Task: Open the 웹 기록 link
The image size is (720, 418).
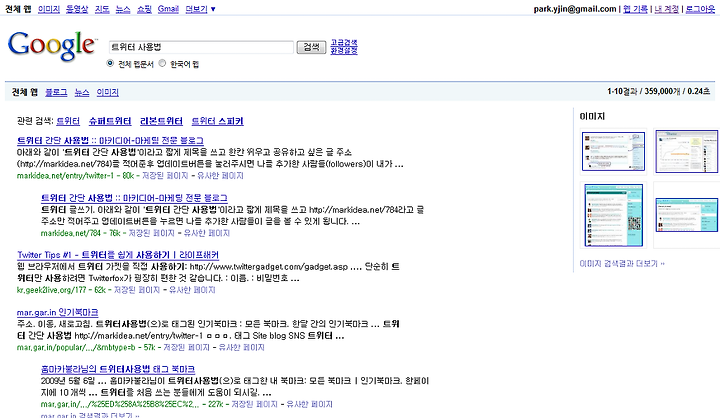Action: 635,9
